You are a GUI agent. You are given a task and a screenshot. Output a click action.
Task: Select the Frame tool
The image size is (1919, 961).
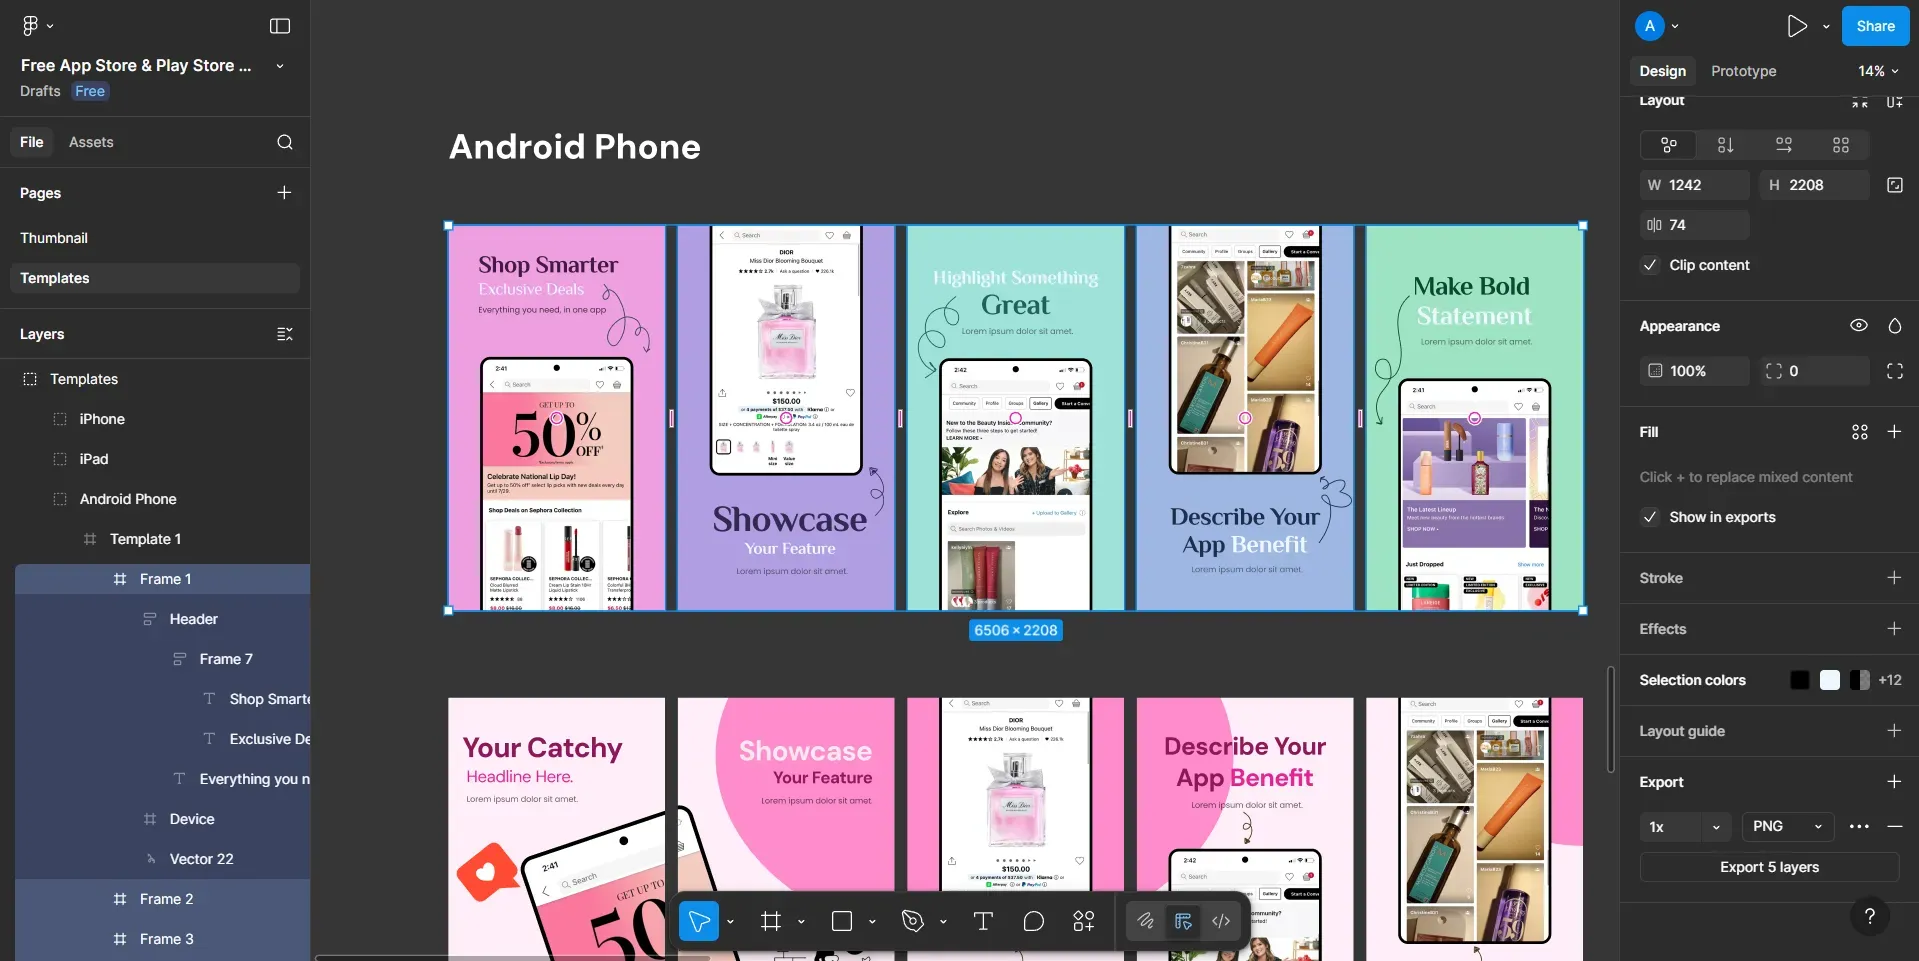pos(770,921)
